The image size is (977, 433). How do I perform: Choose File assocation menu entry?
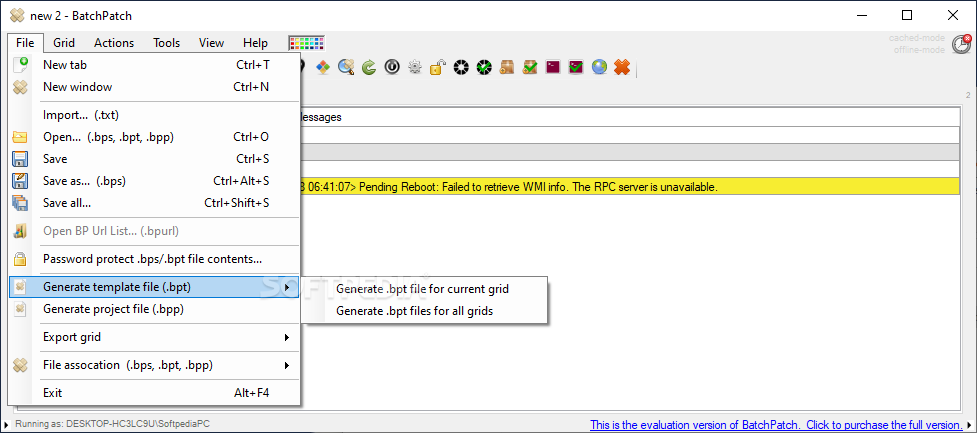(x=155, y=365)
